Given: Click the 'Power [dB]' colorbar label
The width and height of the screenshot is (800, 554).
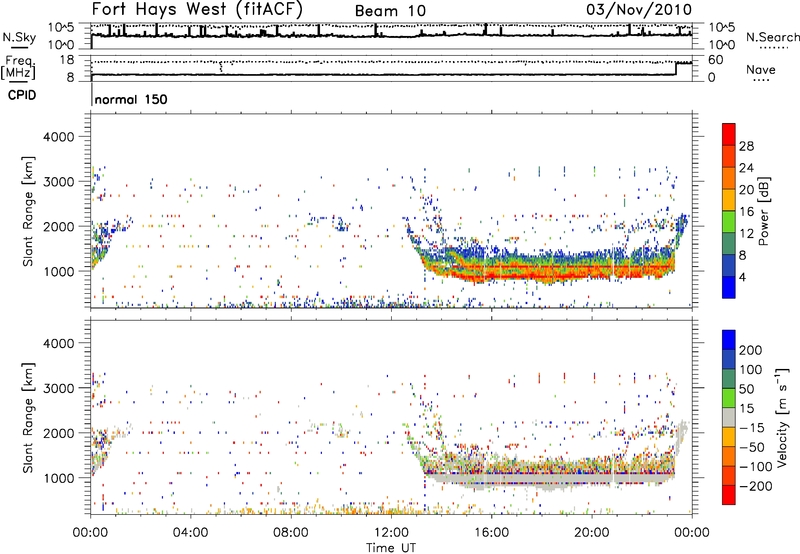Looking at the screenshot, I should [x=763, y=211].
